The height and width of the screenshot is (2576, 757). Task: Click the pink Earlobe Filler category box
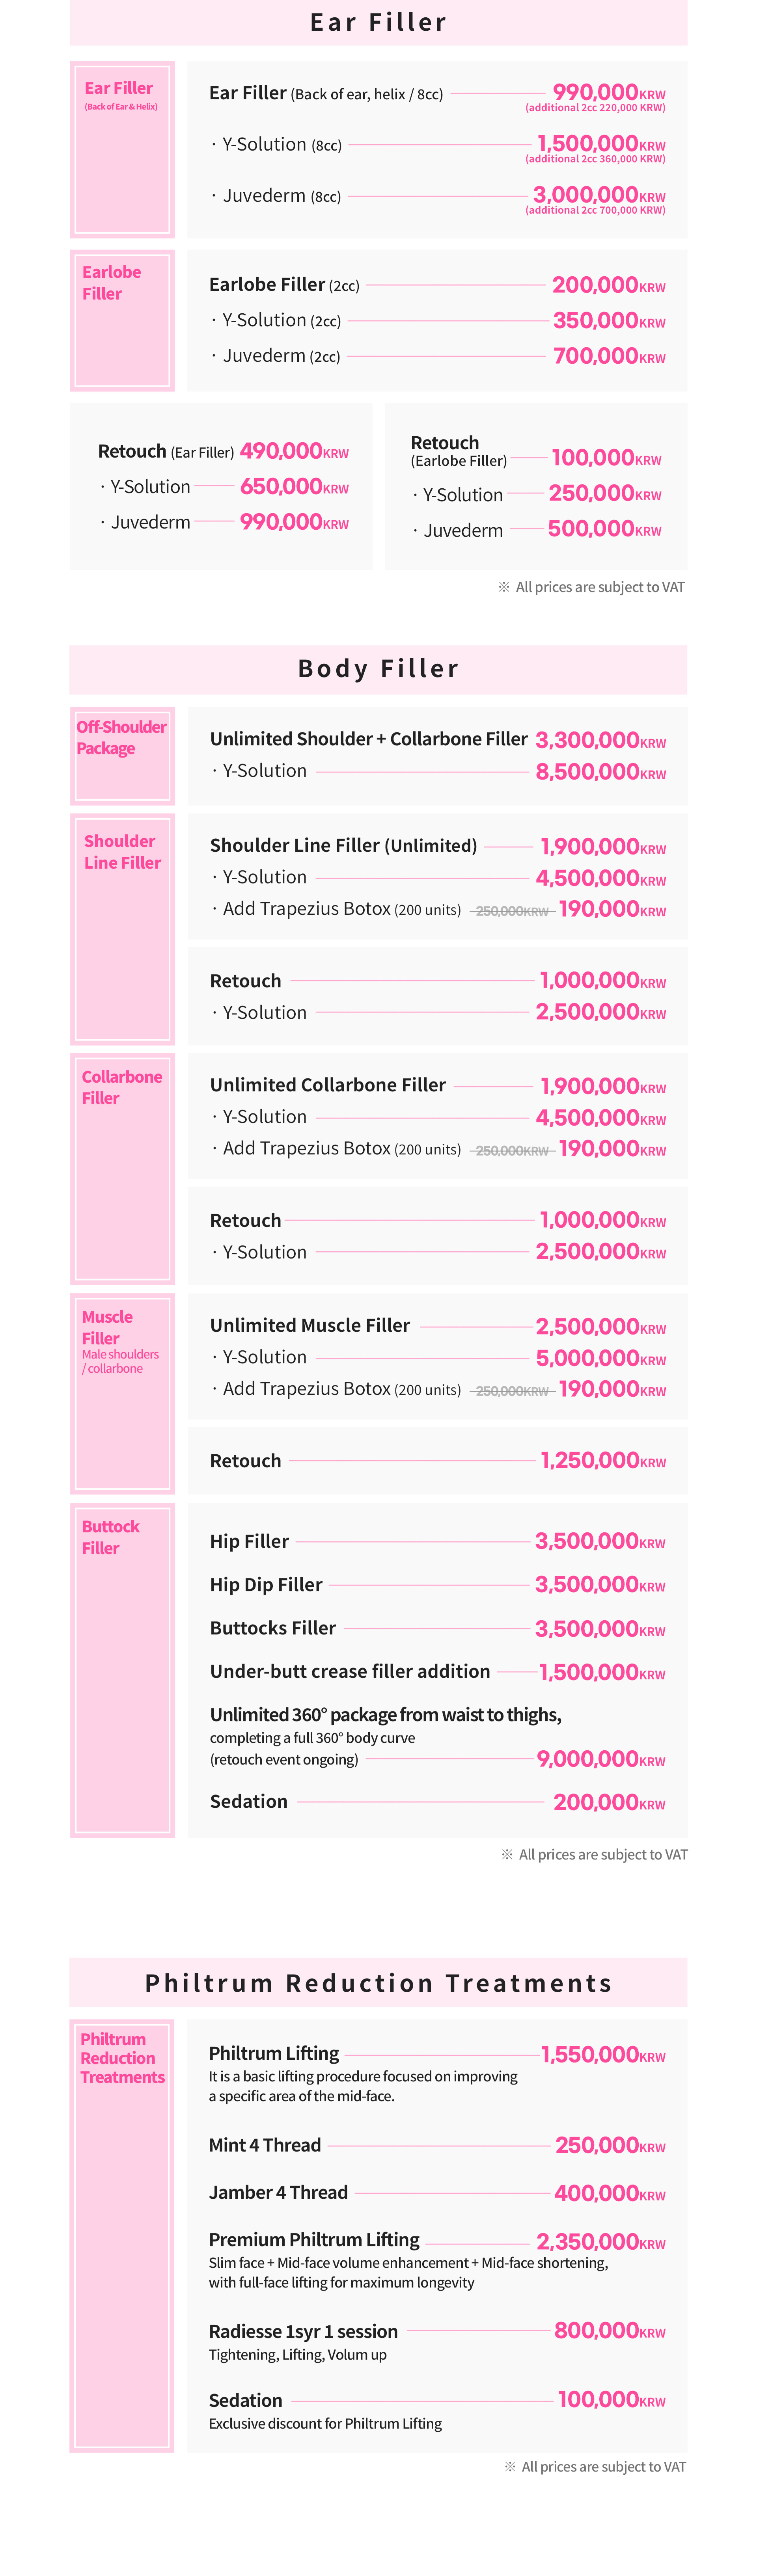[122, 320]
